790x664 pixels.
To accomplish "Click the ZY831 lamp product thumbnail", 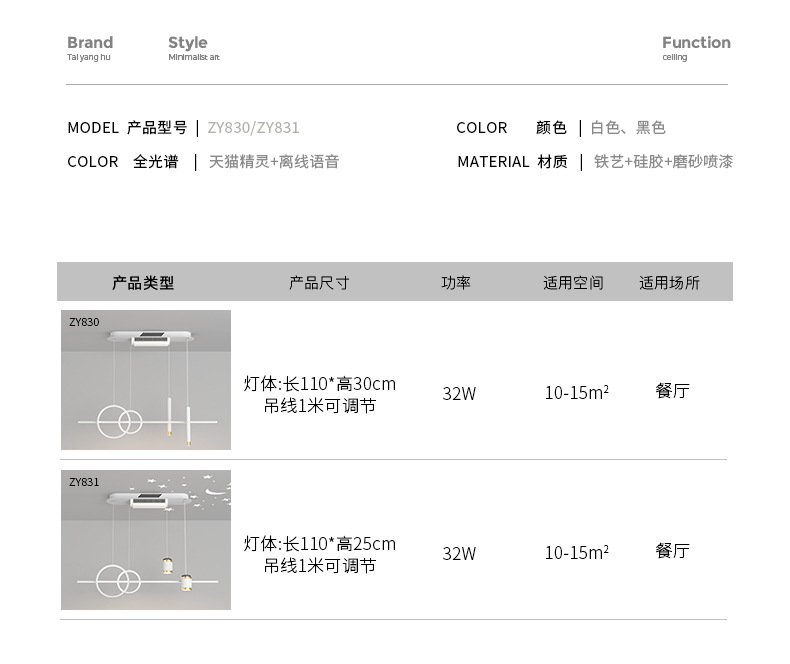I will pos(146,540).
